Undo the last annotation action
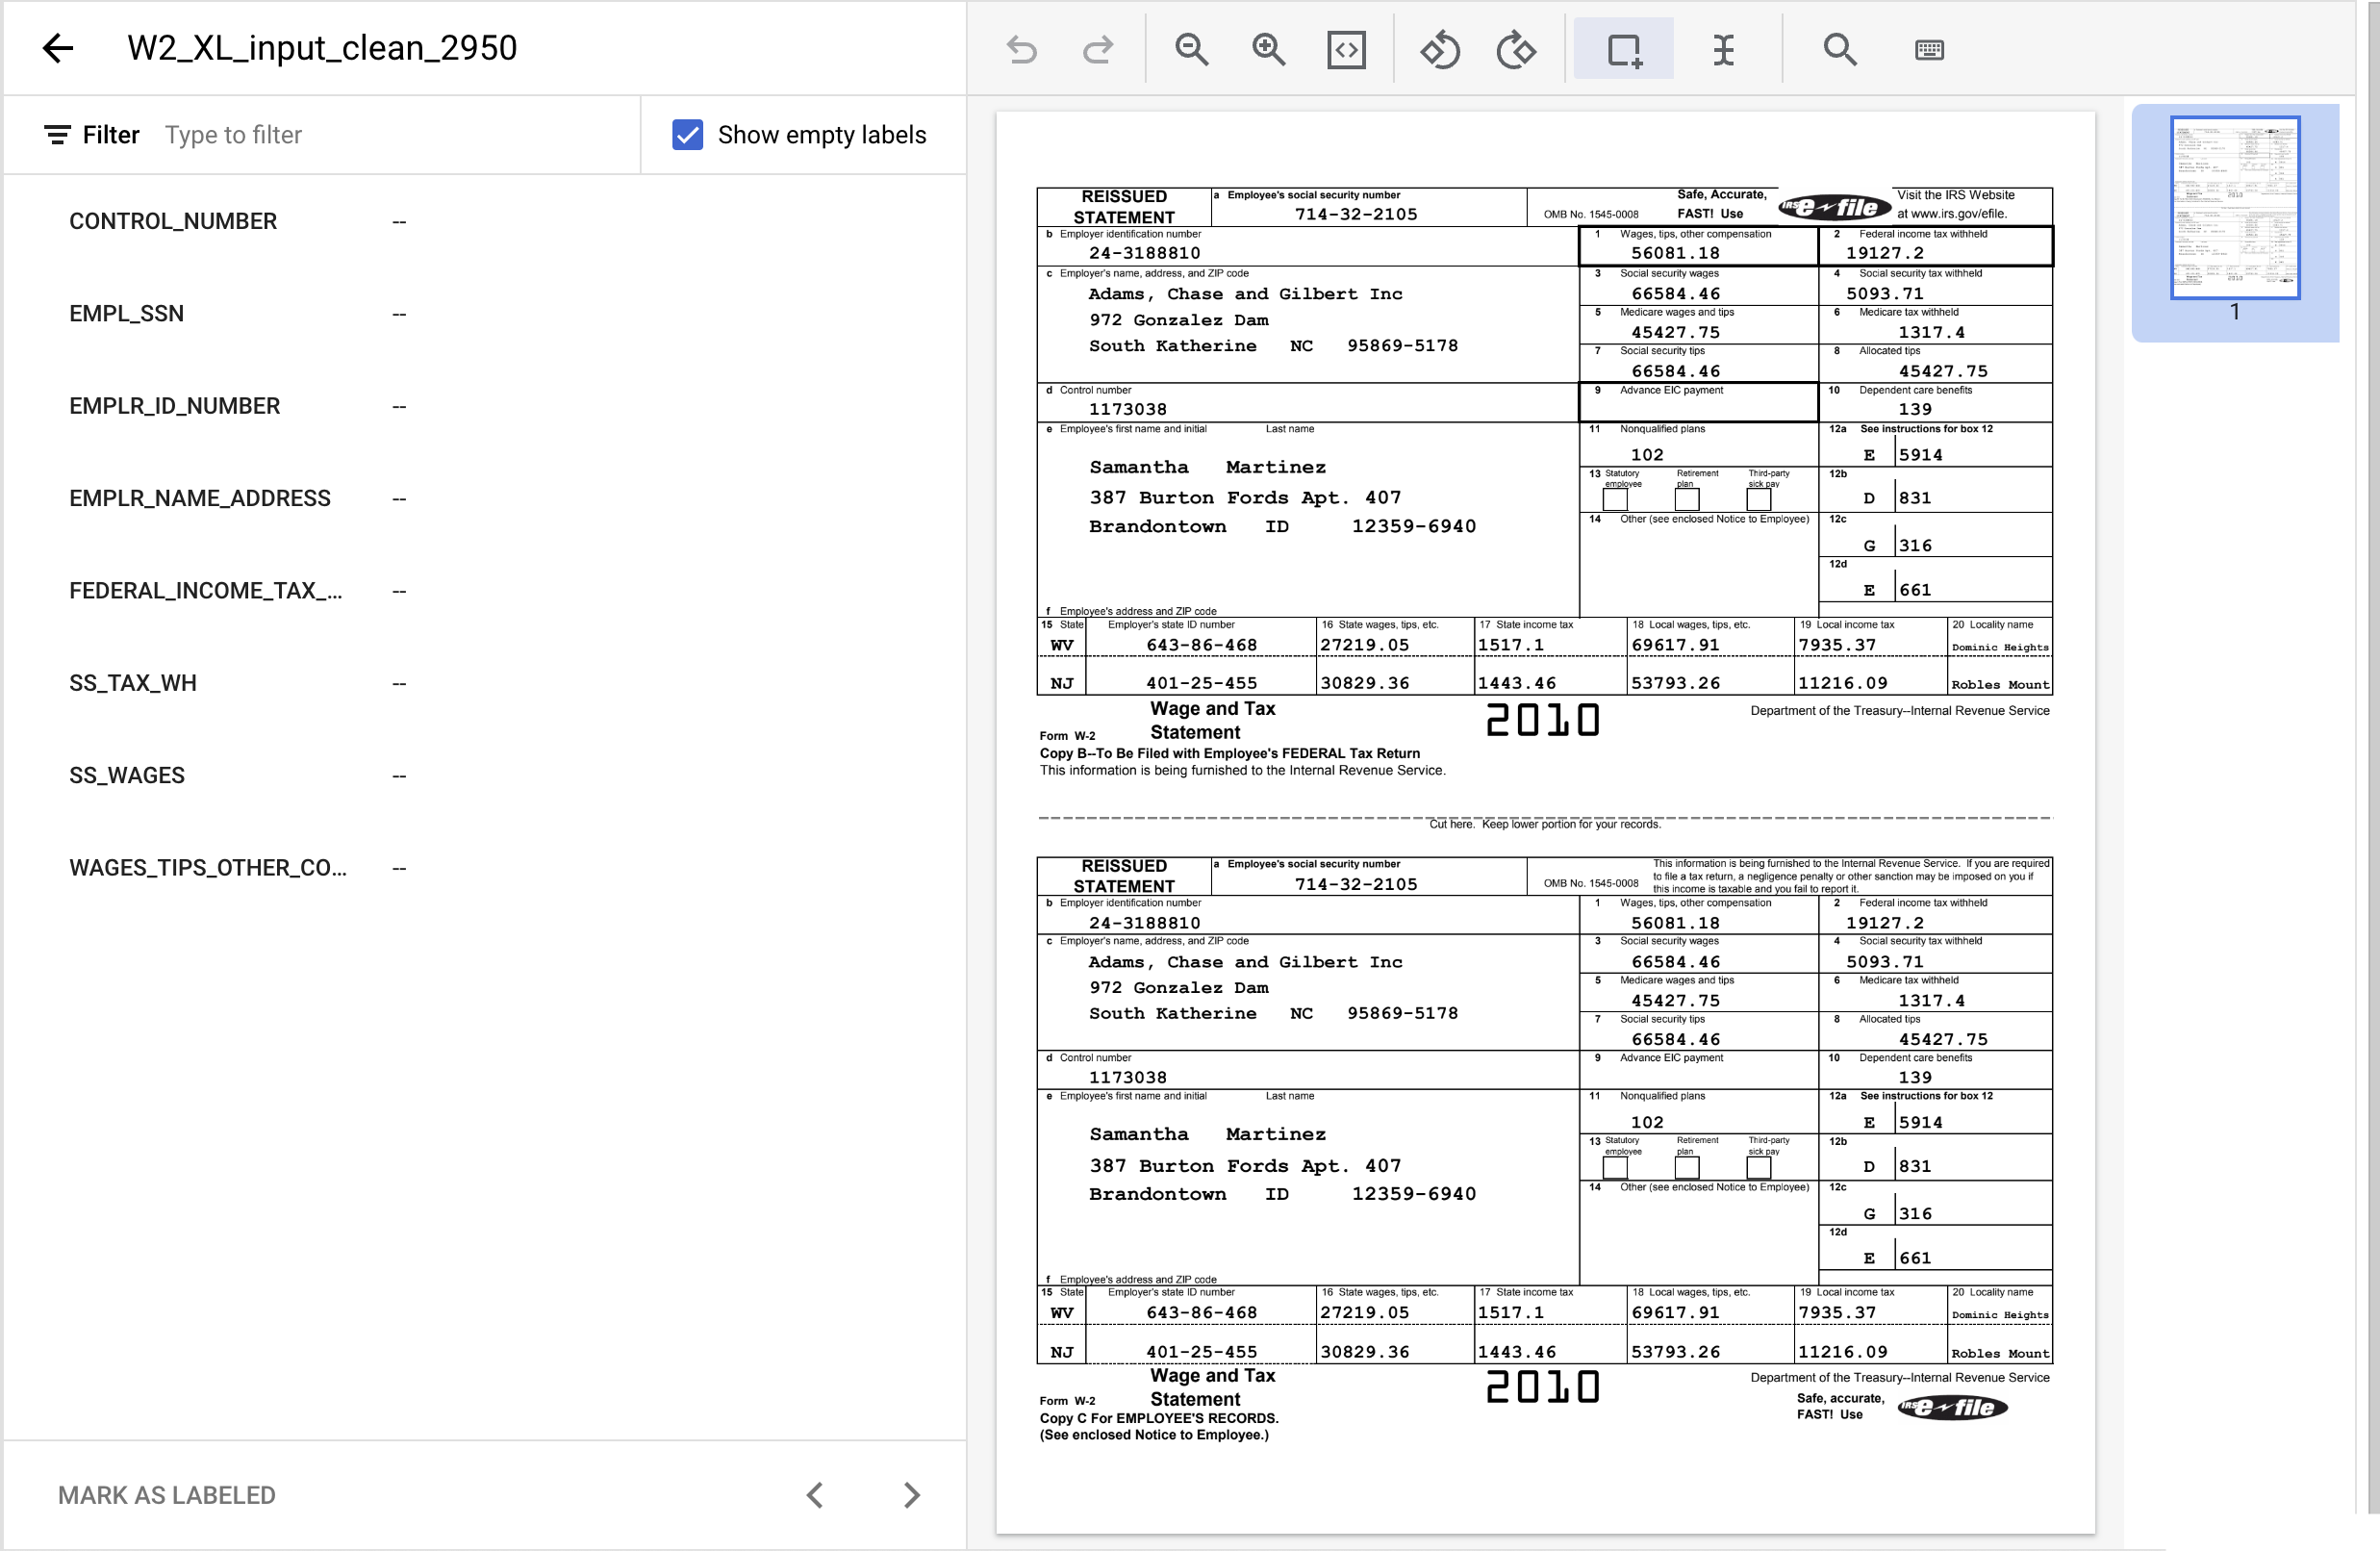 (x=1022, y=48)
